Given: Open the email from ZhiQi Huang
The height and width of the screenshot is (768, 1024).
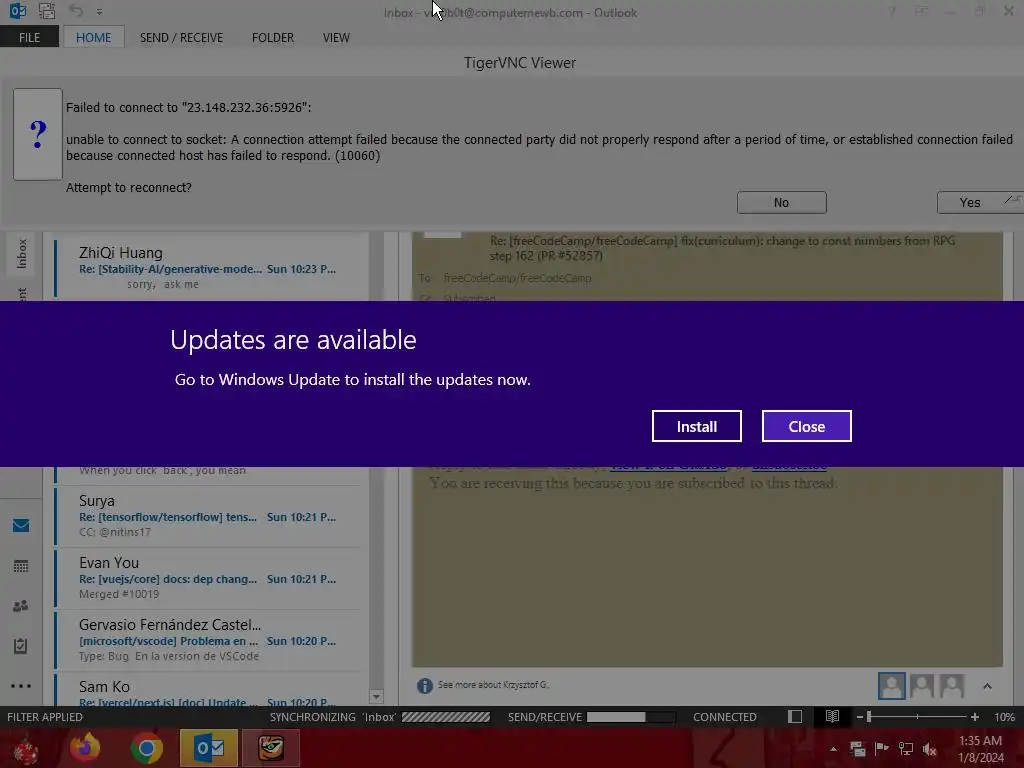Looking at the screenshot, I should coord(209,266).
